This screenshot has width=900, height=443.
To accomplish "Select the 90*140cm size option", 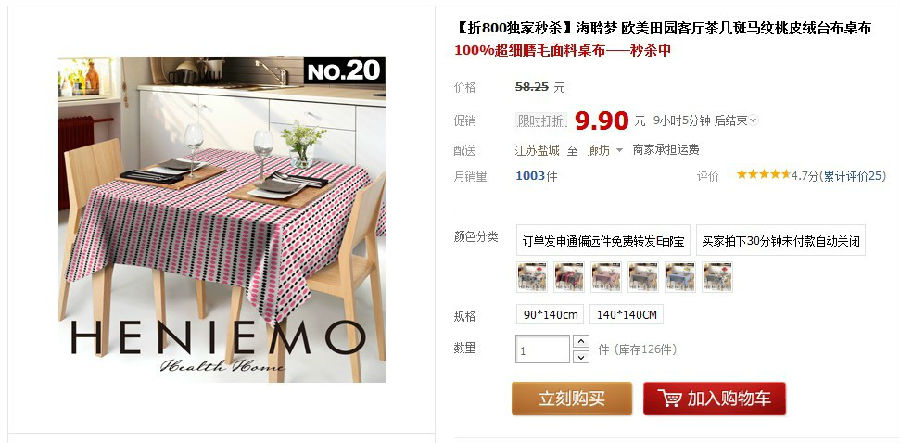I will 550,314.
